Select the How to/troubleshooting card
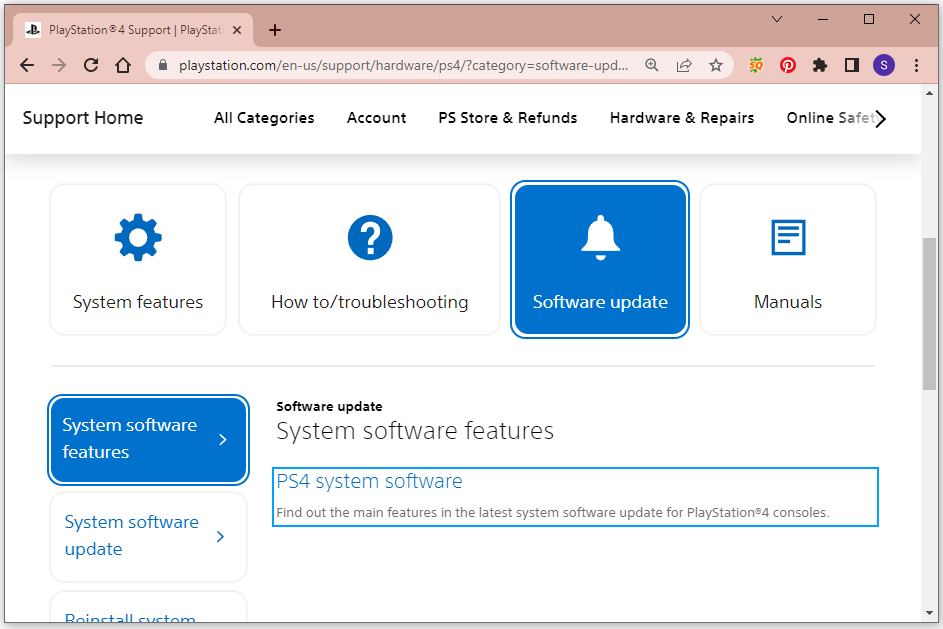The image size is (943, 629). pyautogui.click(x=369, y=259)
